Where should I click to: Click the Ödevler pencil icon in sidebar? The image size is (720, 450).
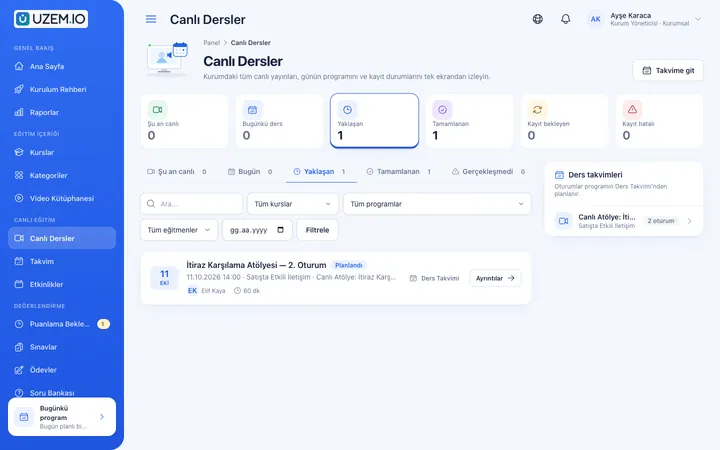19,370
